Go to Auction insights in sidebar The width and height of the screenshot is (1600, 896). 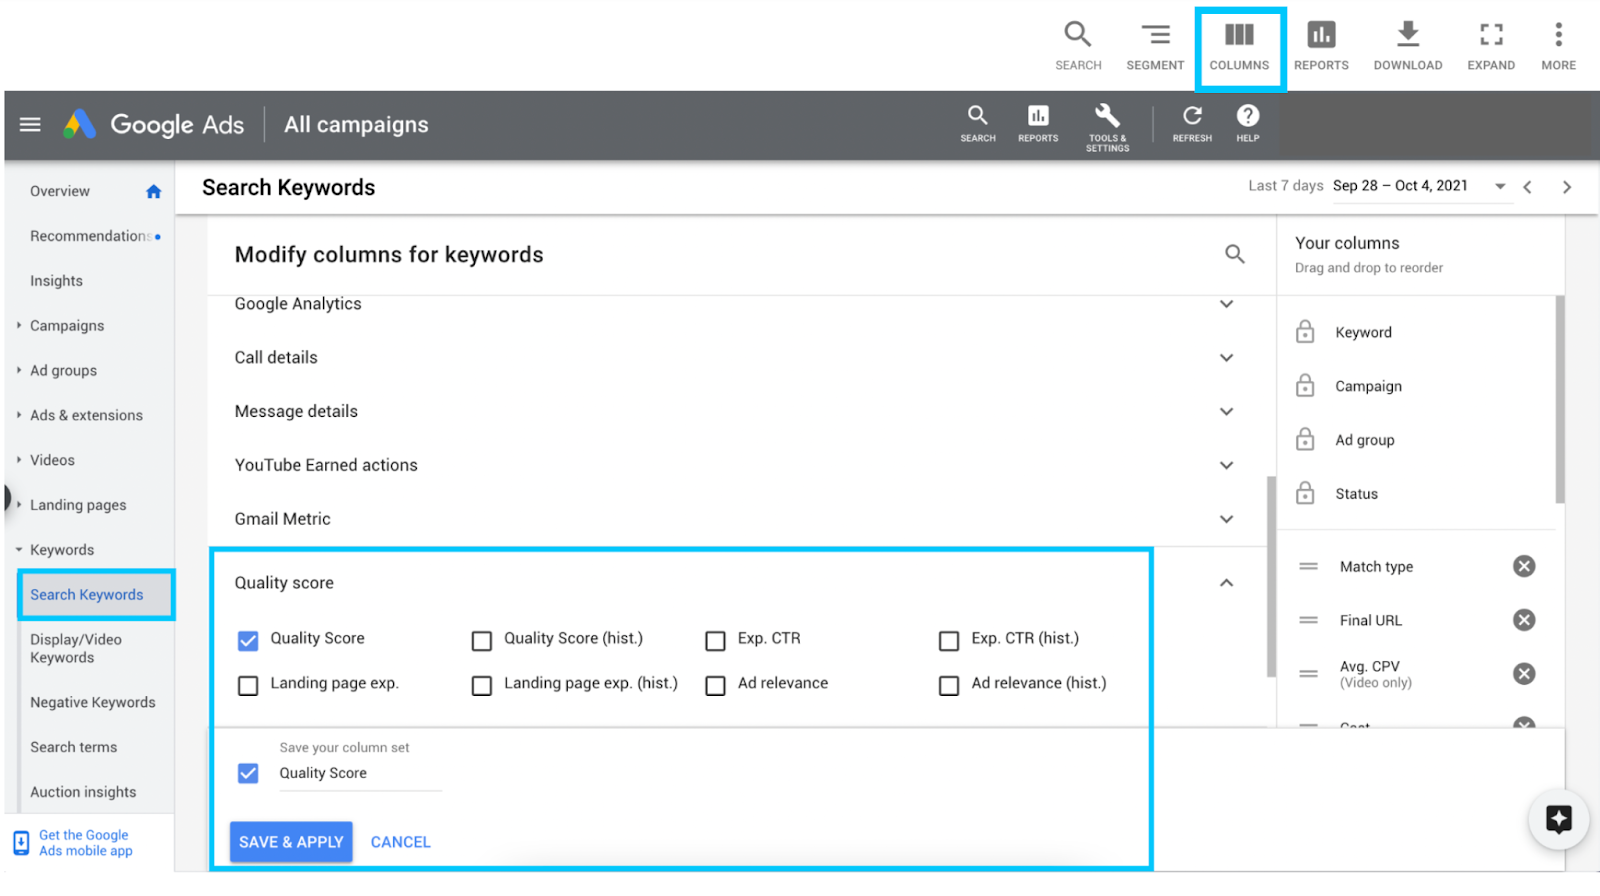(83, 792)
